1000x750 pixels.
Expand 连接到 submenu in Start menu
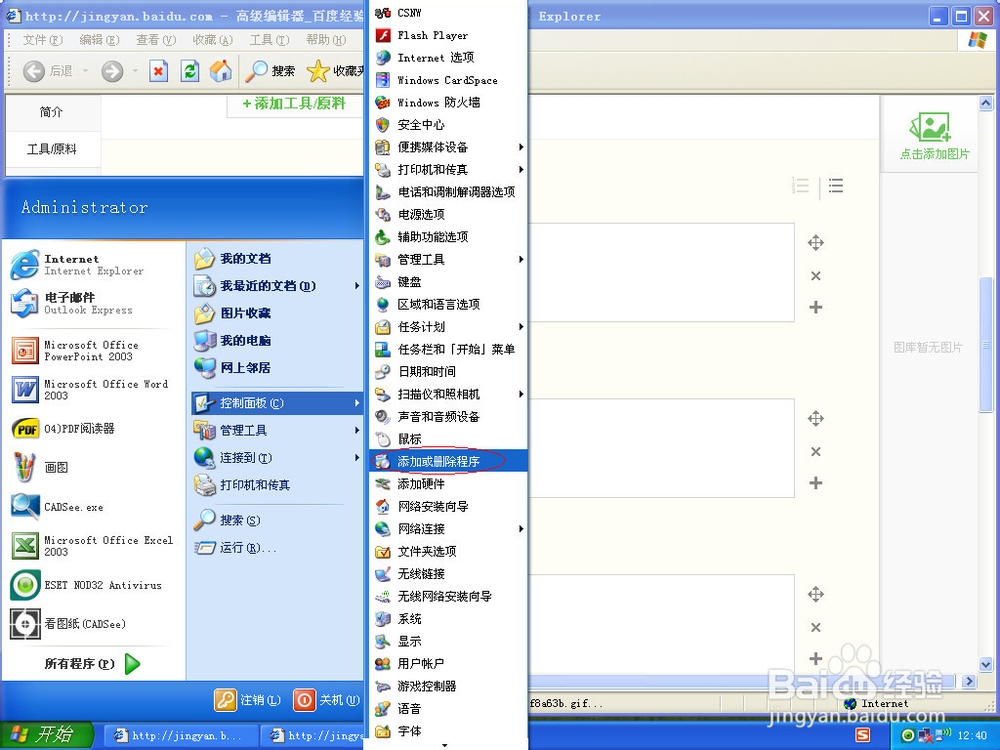pos(277,457)
